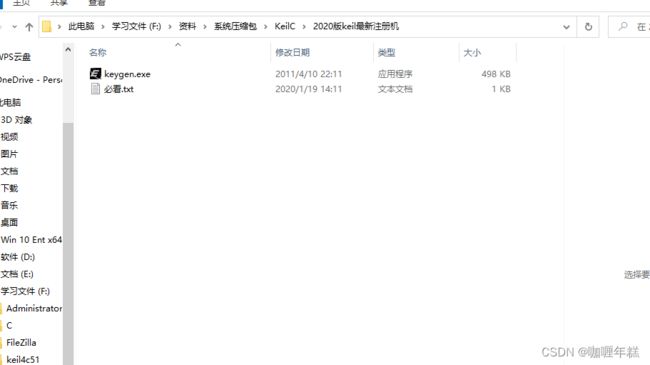Go up one folder level
The image size is (650, 365).
29,27
